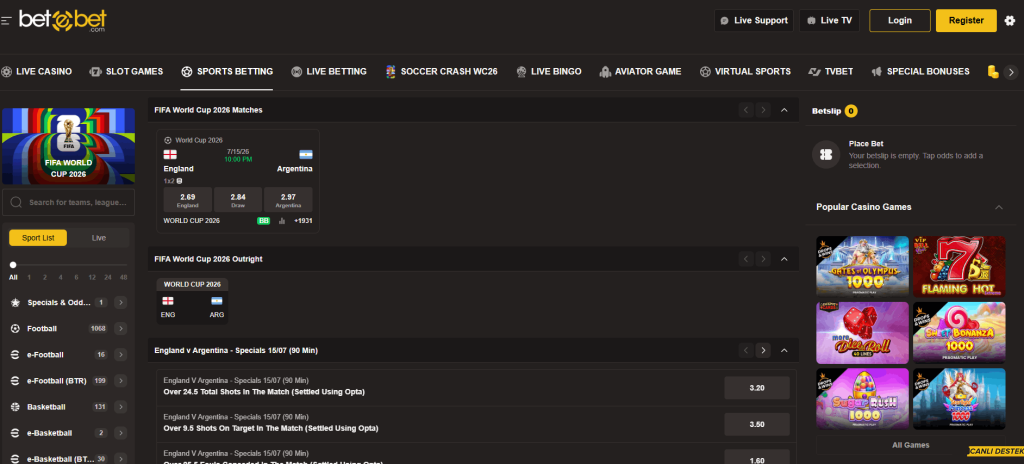The image size is (1024, 464).
Task: Show +1931 more markets for England match
Action: [x=303, y=221]
